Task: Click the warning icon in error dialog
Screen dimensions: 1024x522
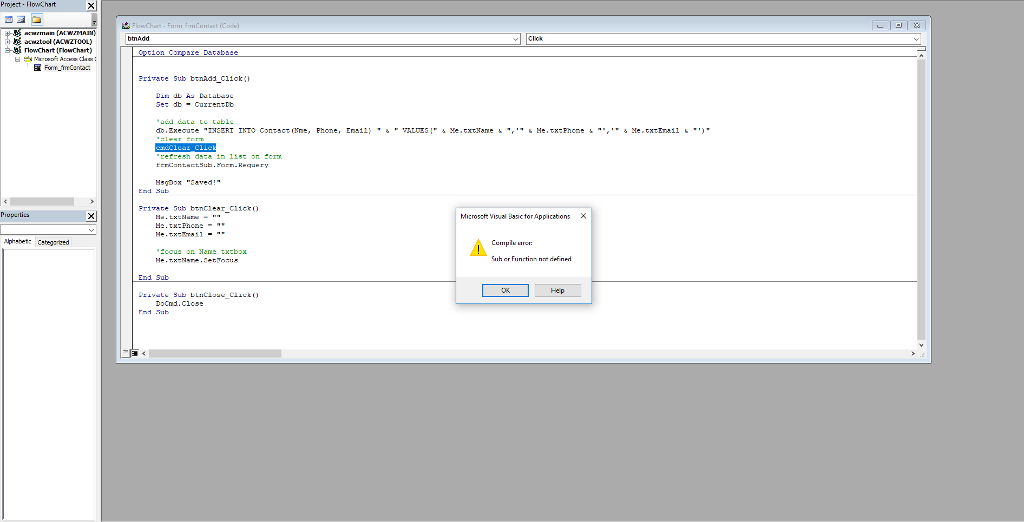Action: click(478, 248)
